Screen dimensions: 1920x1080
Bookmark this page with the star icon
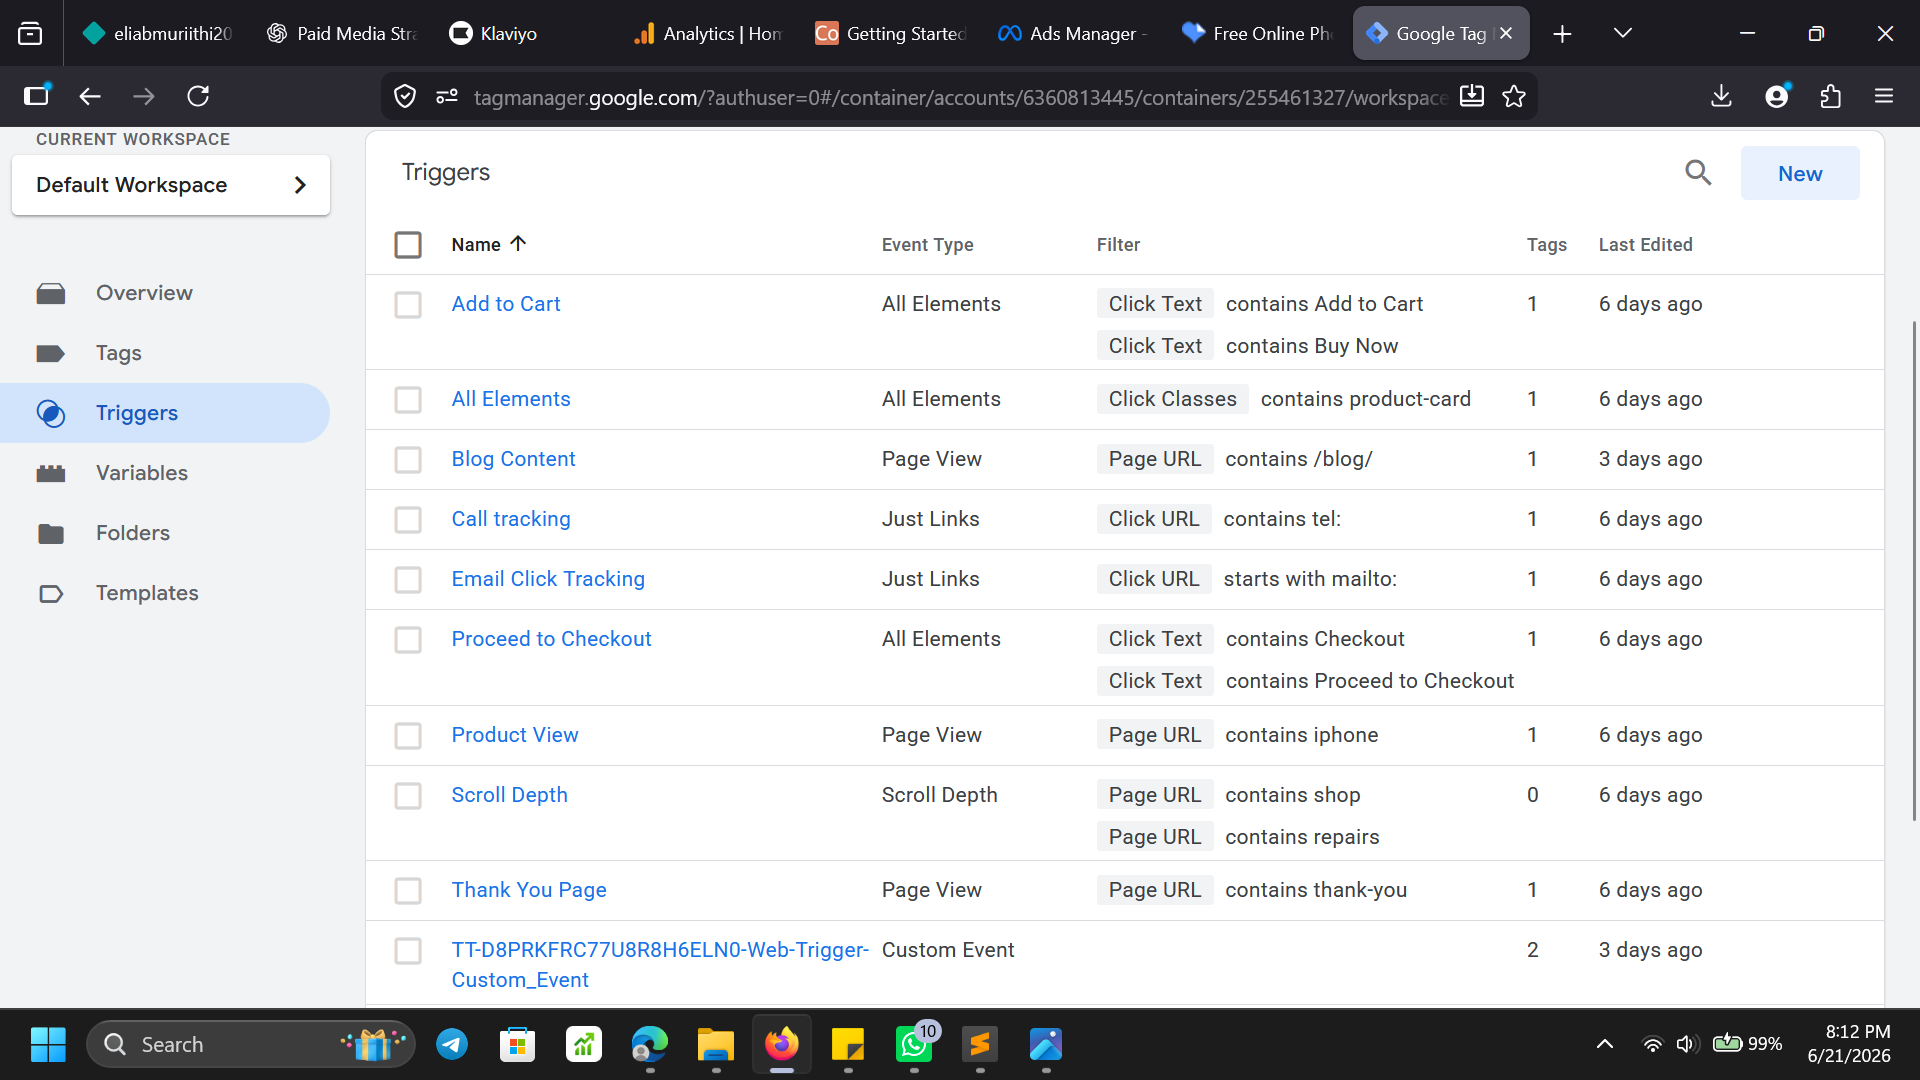(x=1514, y=96)
